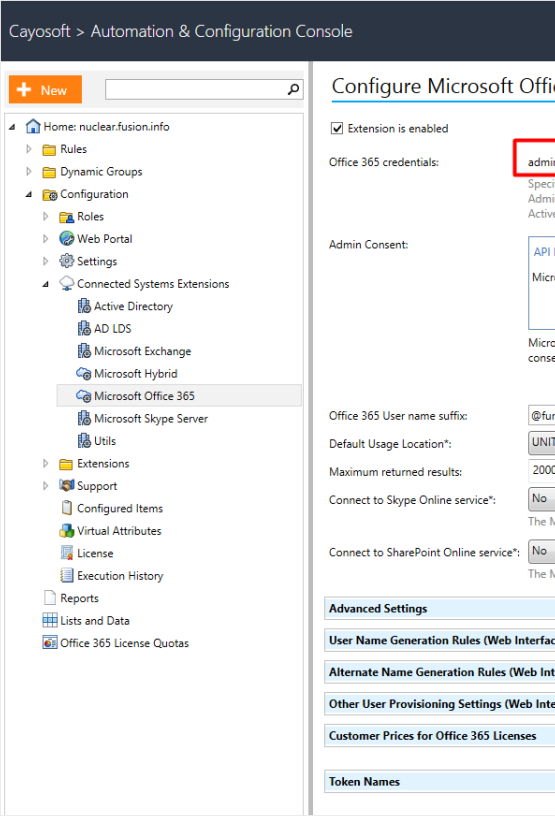Expand User Name Generation Rules section

click(x=439, y=640)
